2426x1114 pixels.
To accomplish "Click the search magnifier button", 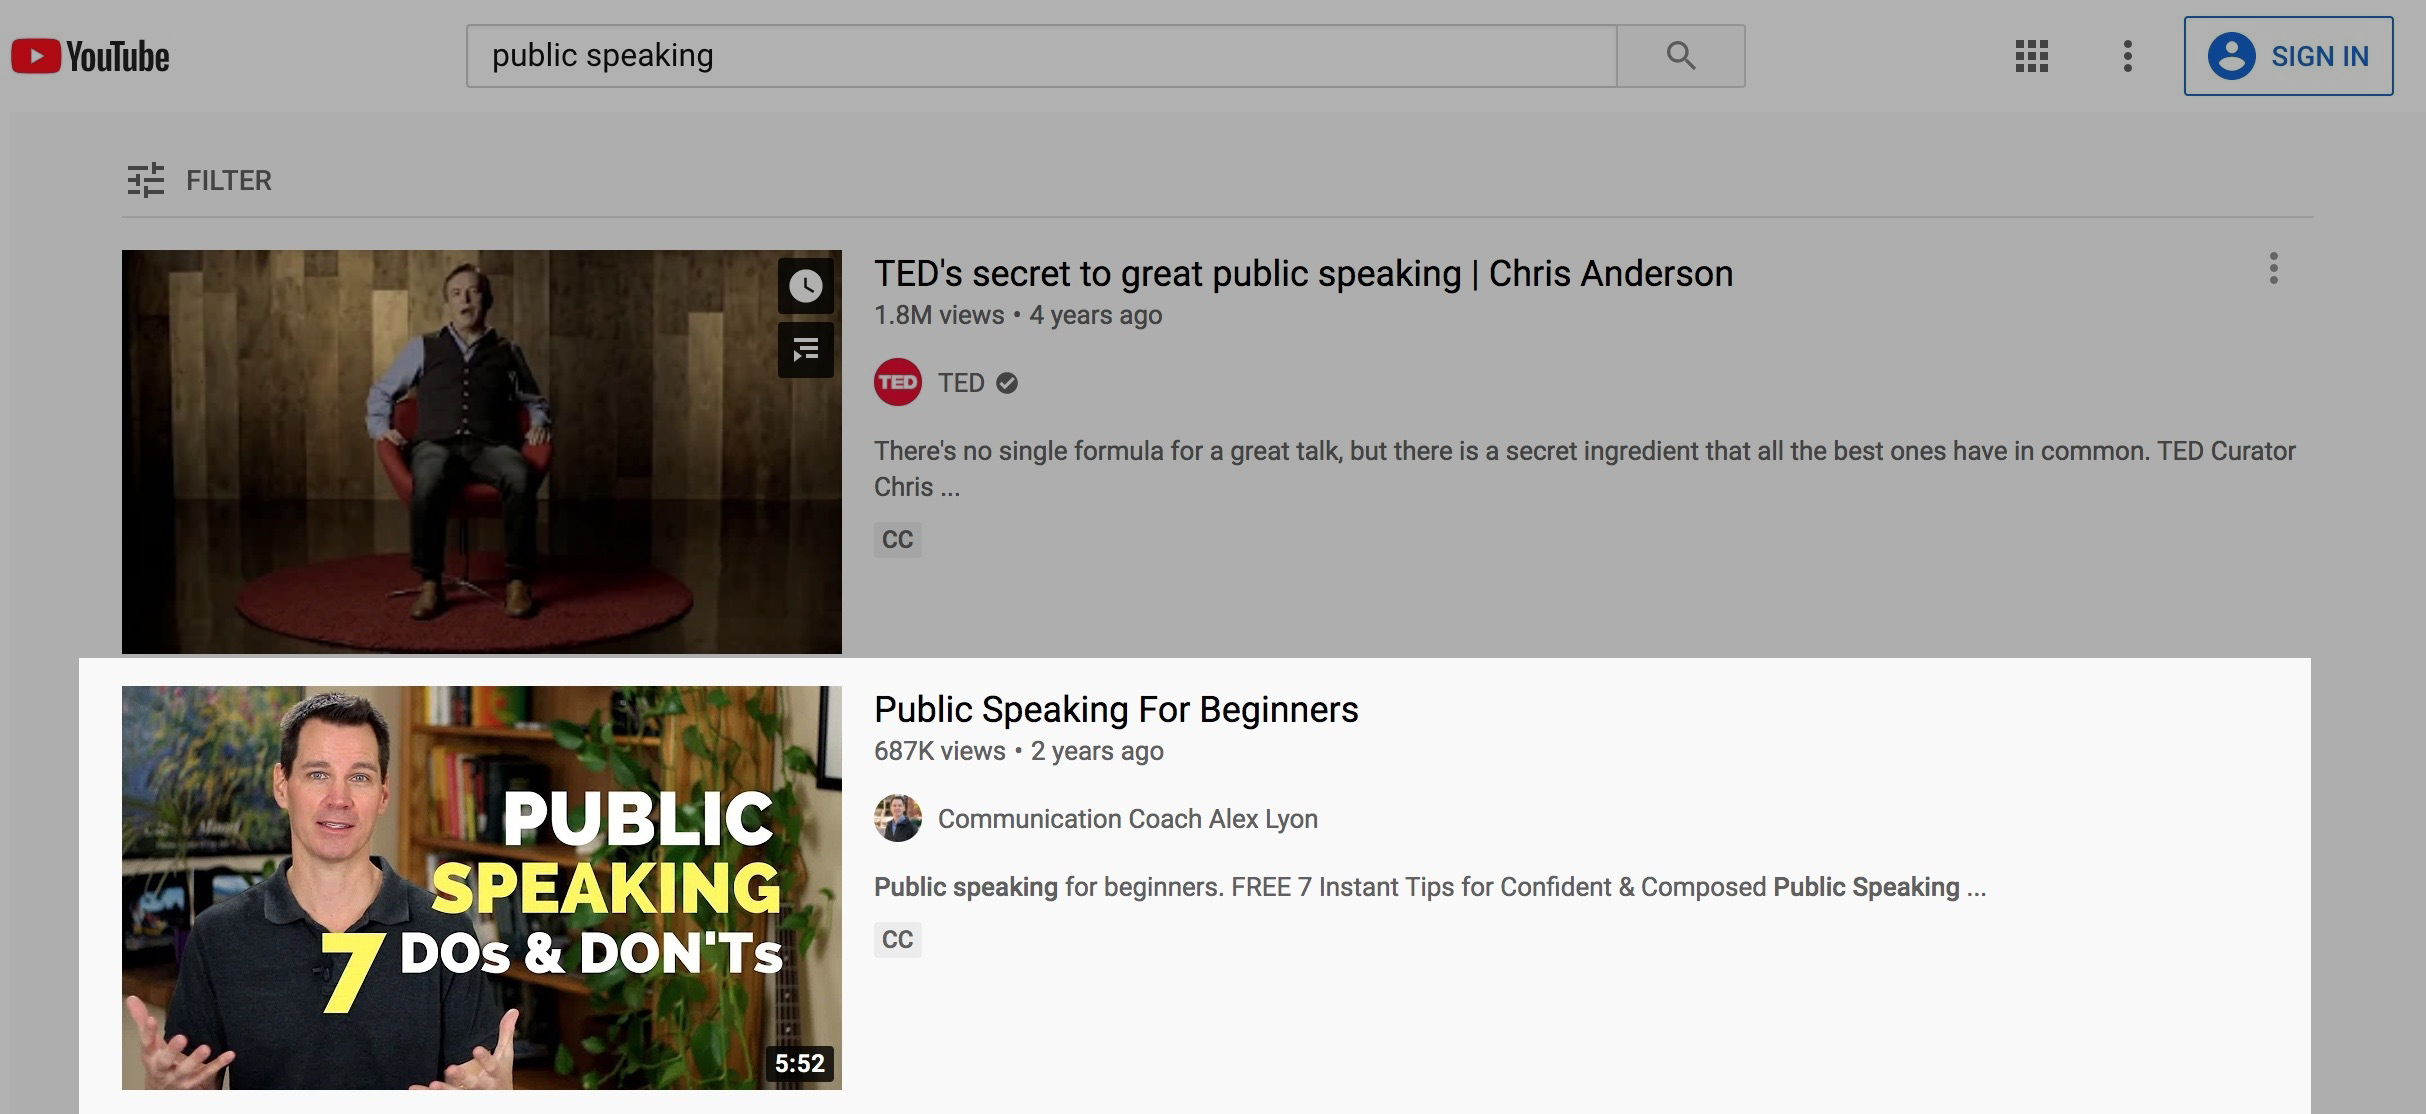I will (x=1681, y=56).
